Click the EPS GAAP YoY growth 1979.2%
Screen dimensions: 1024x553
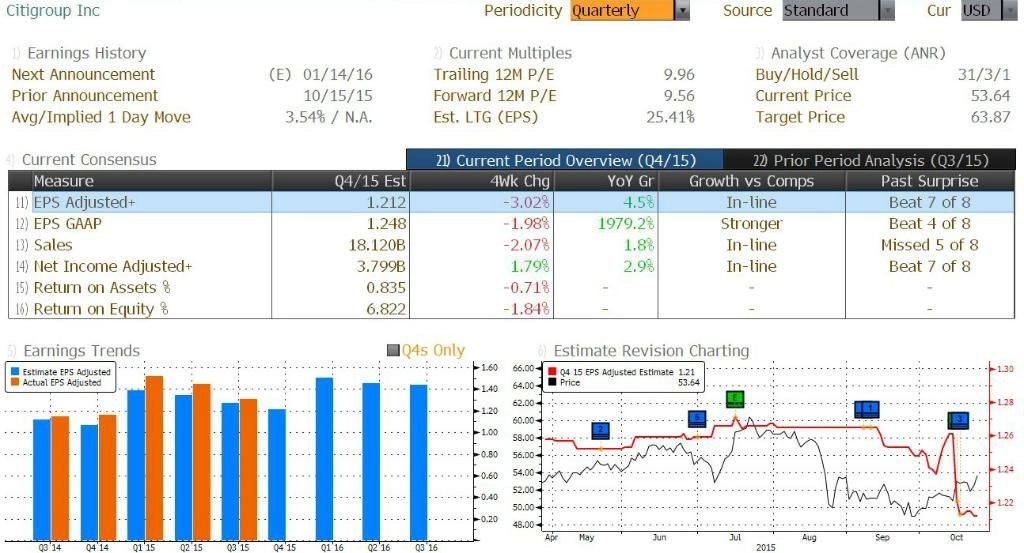626,224
